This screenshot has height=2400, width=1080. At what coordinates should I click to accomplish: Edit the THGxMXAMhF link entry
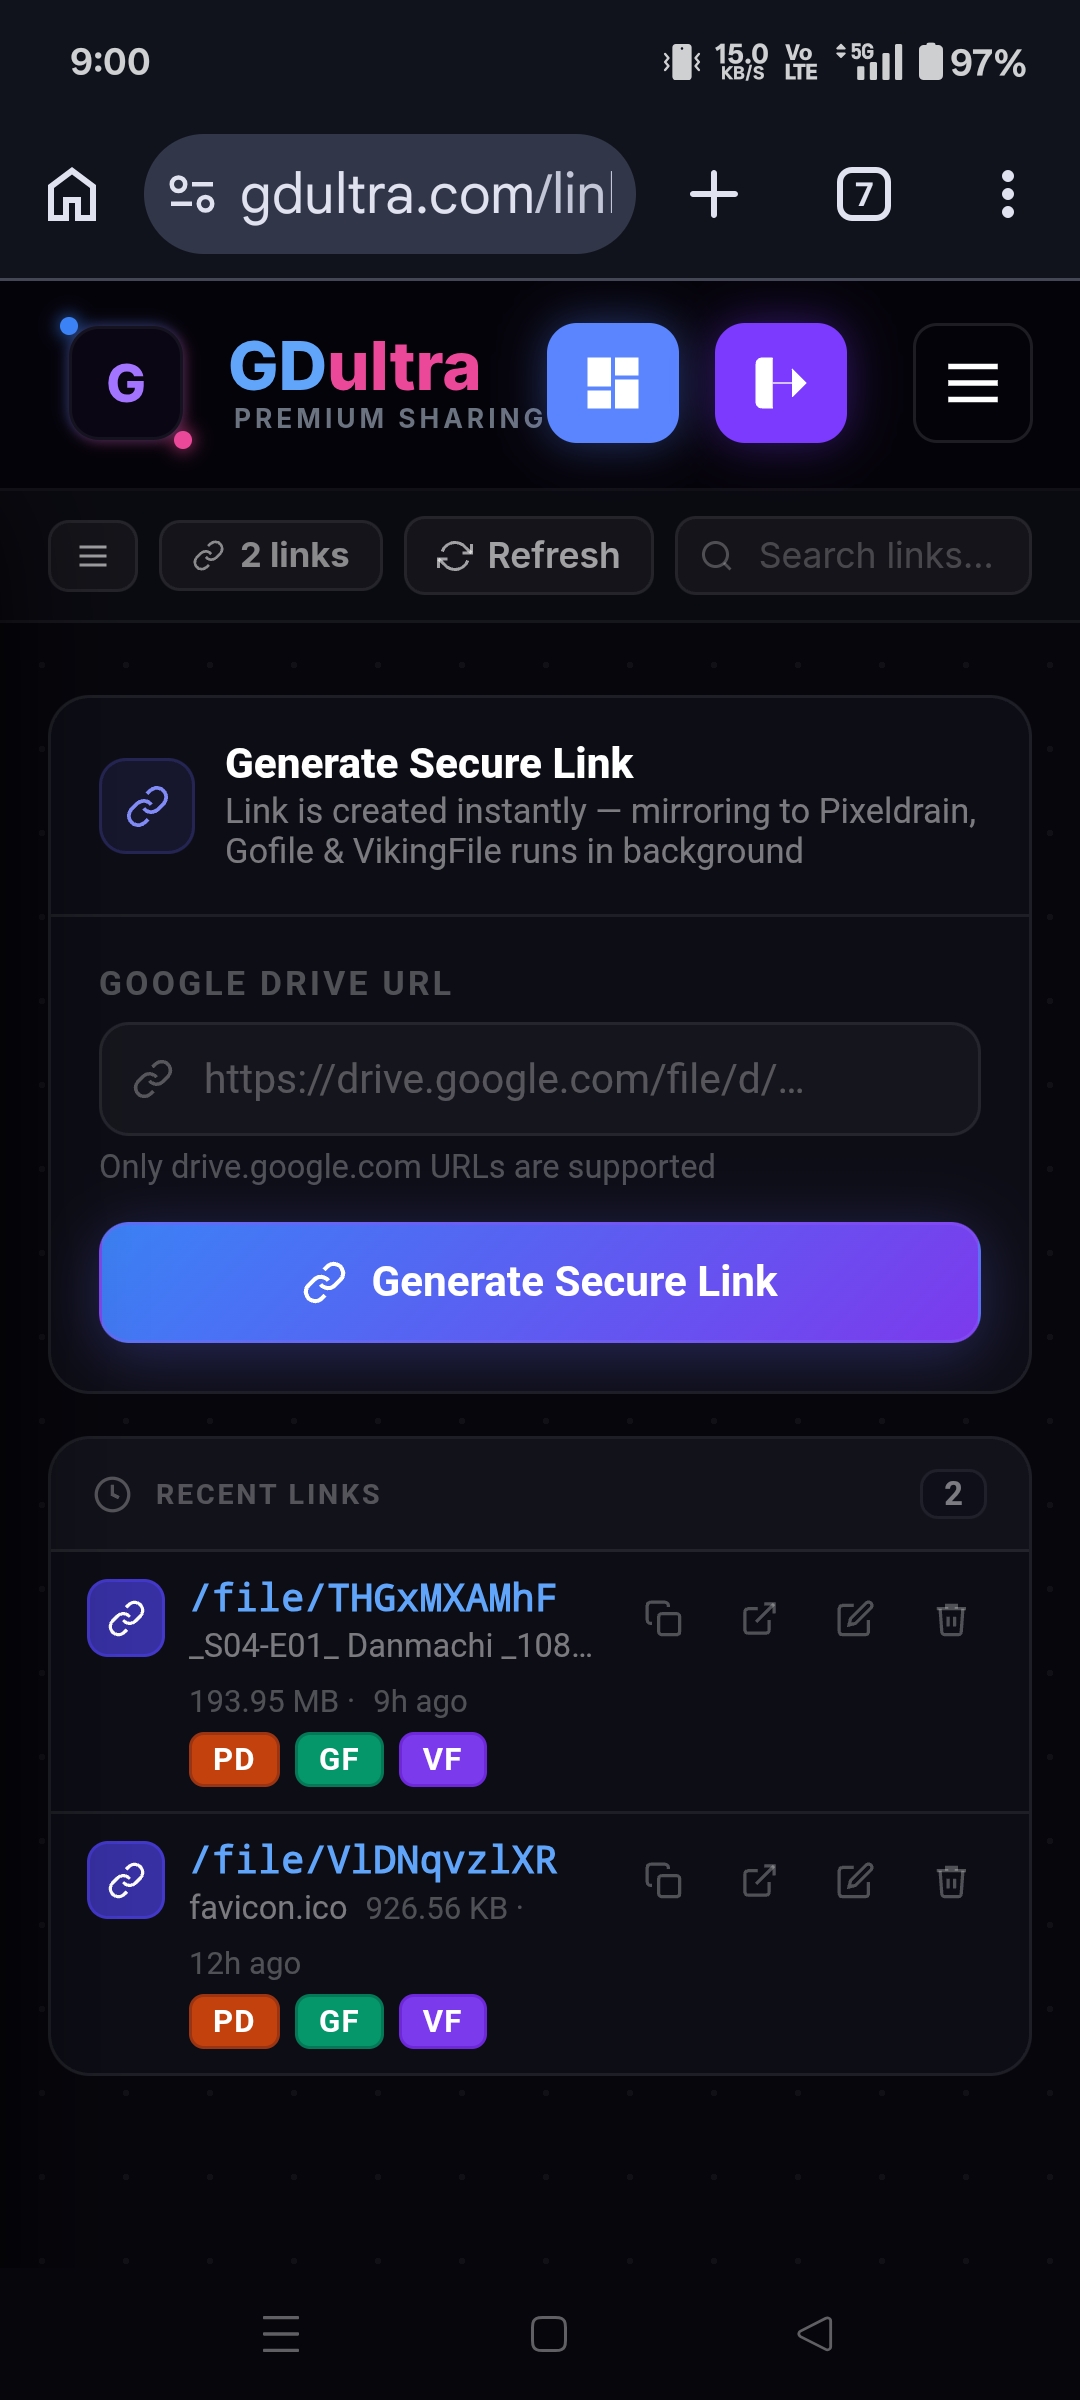pos(854,1618)
